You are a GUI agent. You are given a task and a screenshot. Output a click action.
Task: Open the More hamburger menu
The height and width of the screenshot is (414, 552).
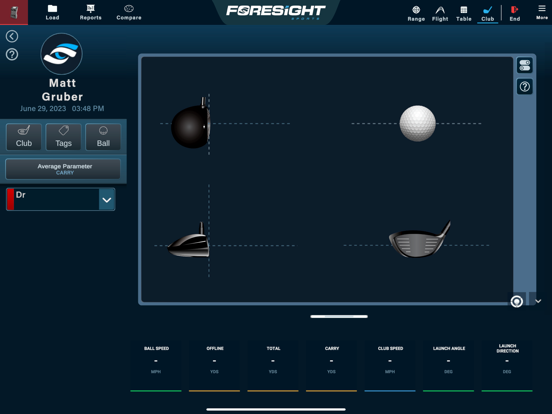pyautogui.click(x=542, y=12)
